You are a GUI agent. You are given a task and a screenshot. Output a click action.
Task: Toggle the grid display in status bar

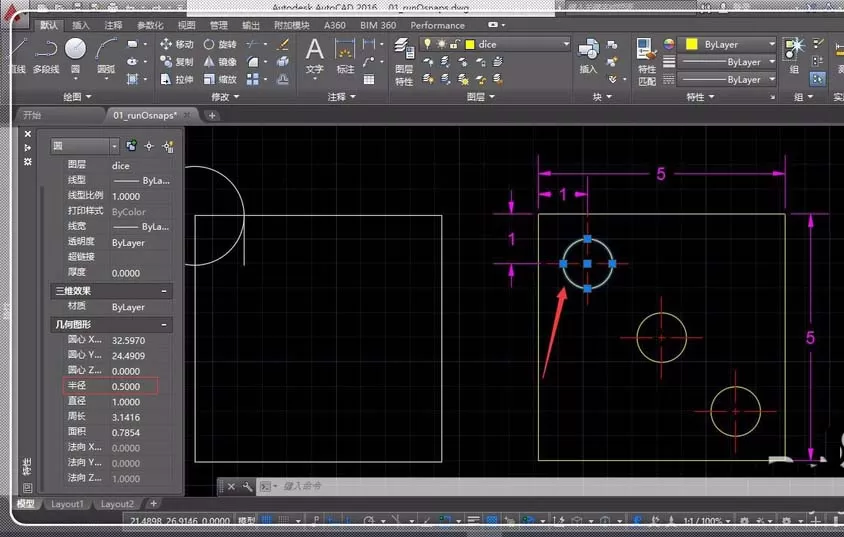[266, 520]
